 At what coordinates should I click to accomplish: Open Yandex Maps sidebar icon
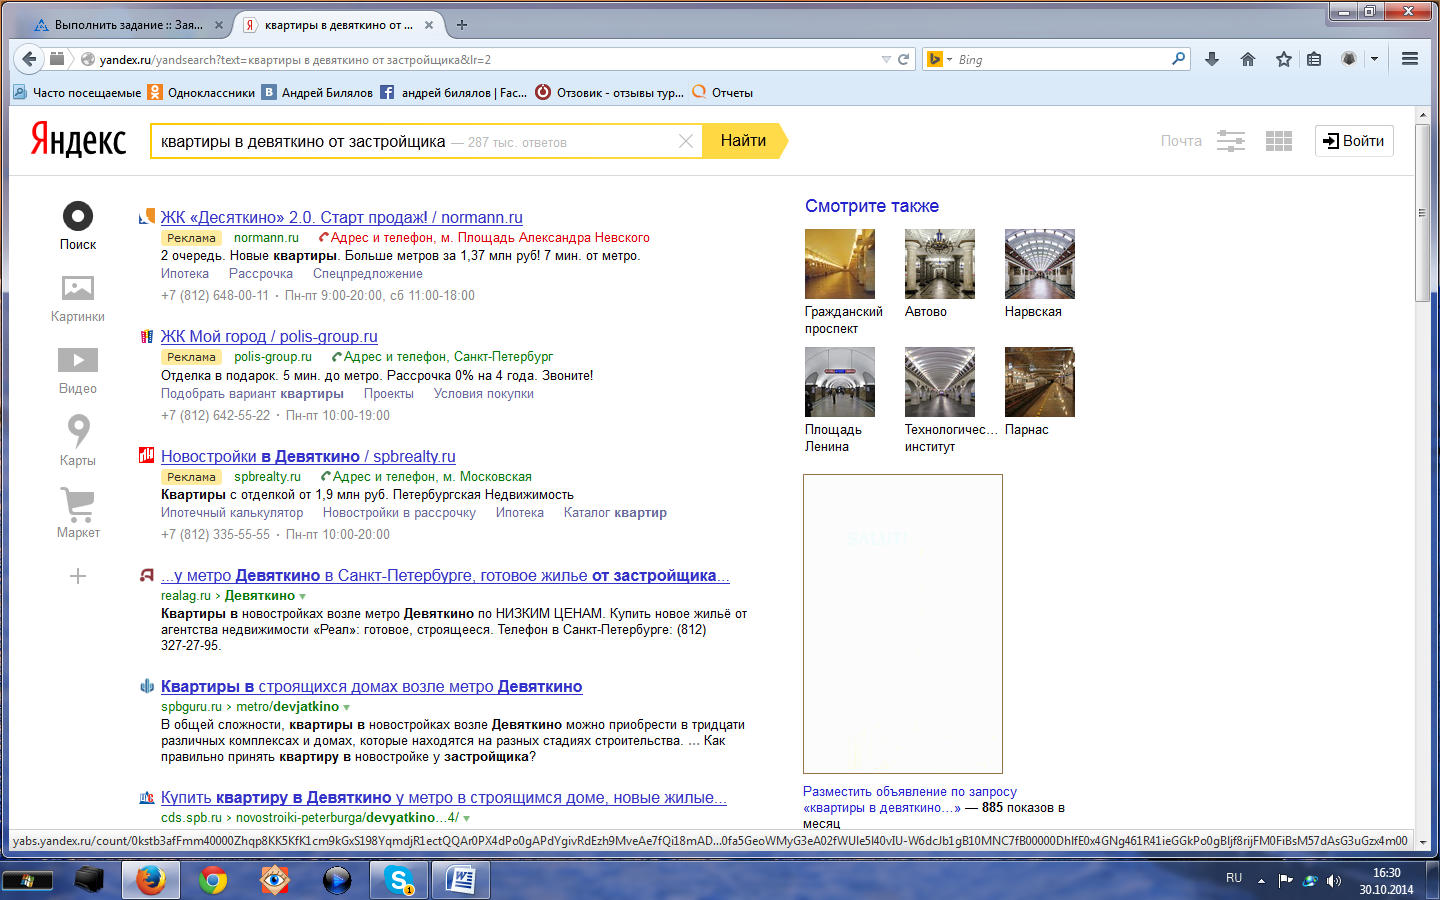(78, 431)
